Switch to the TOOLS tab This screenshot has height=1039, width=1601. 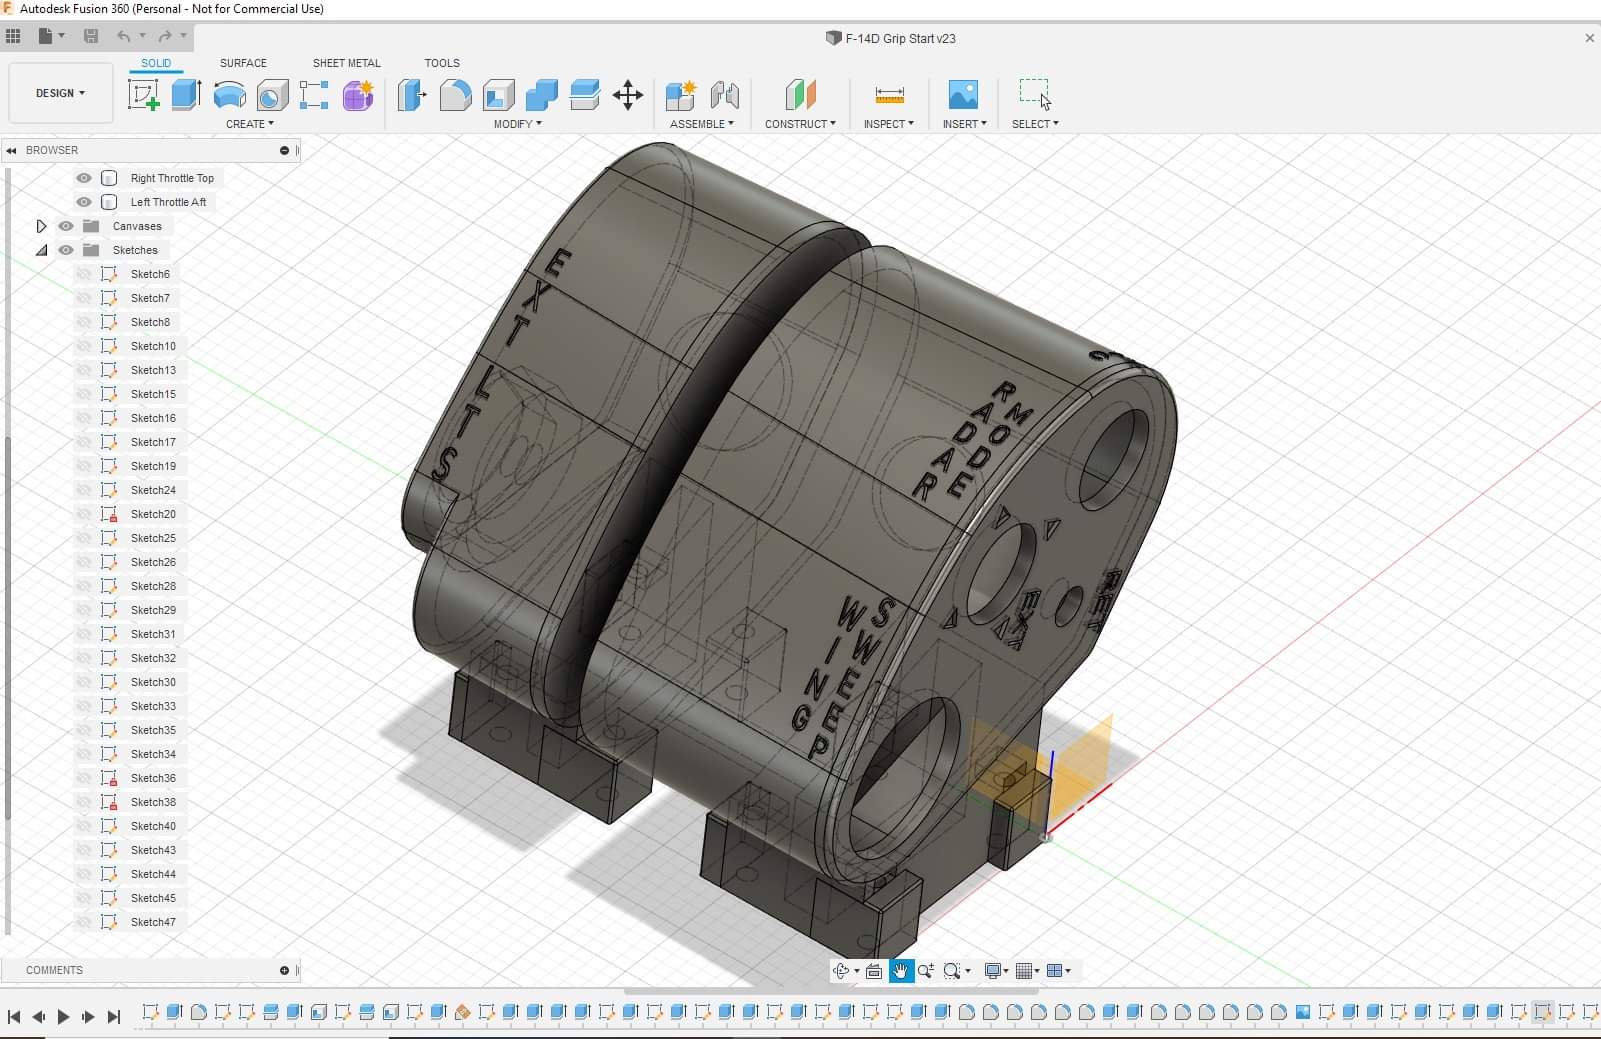442,63
